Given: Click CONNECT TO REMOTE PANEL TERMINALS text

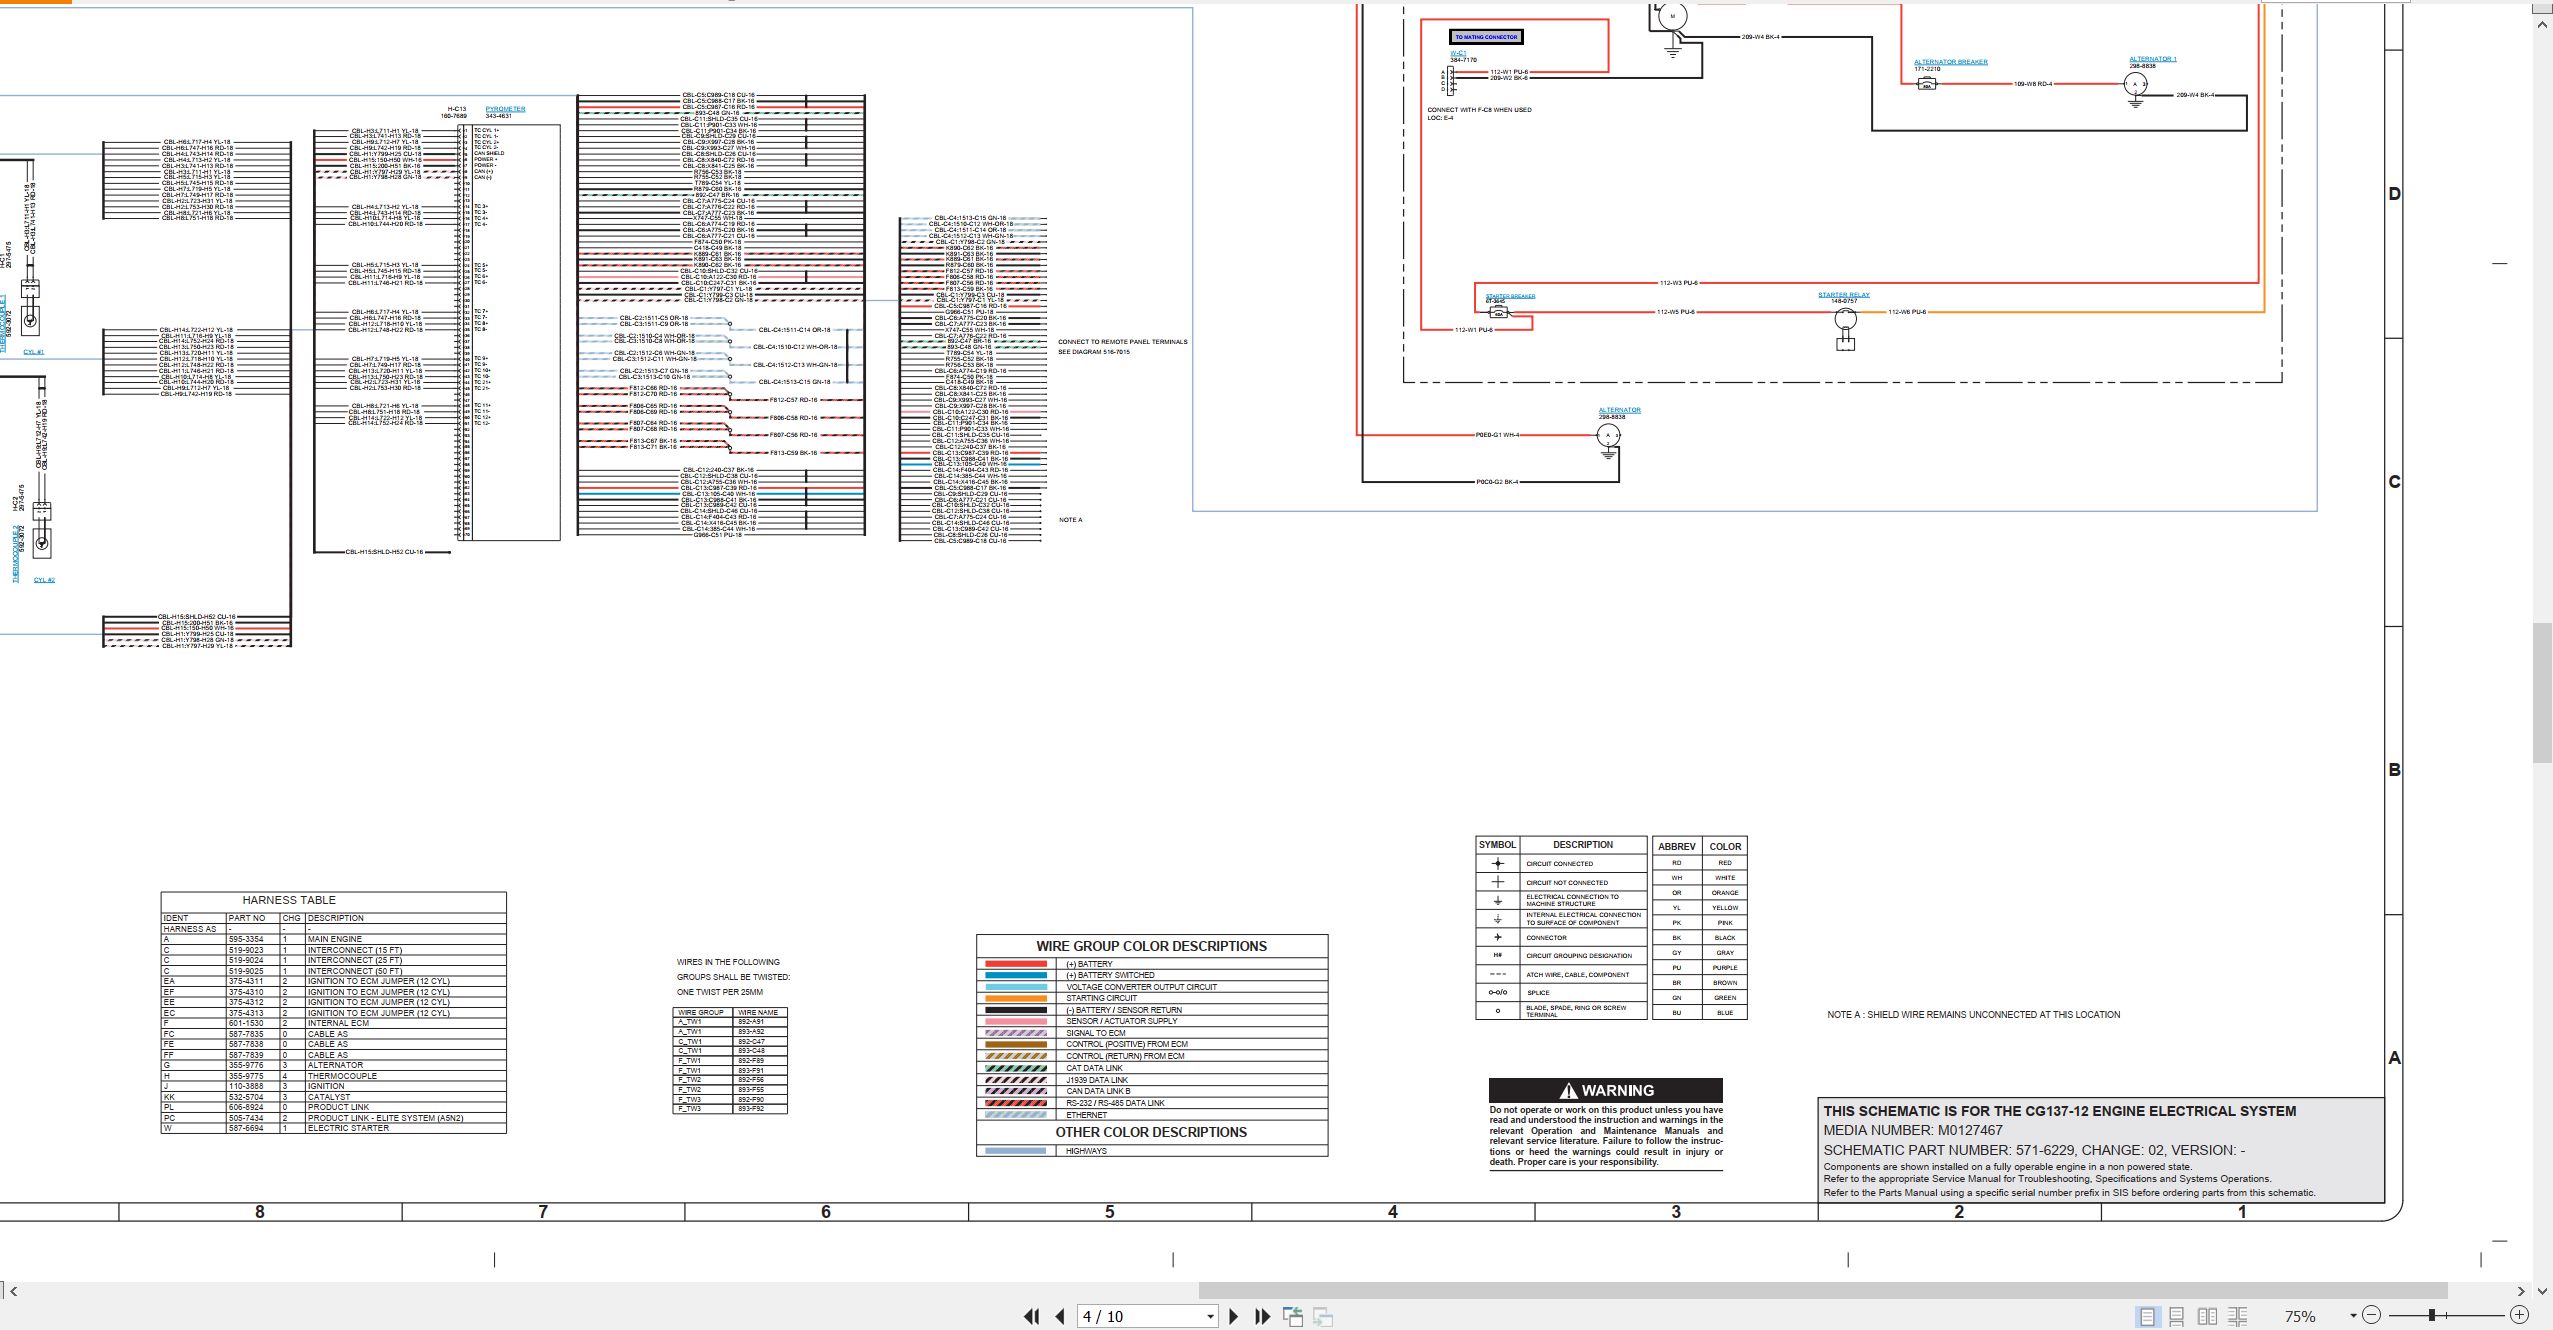Looking at the screenshot, I should 1123,342.
